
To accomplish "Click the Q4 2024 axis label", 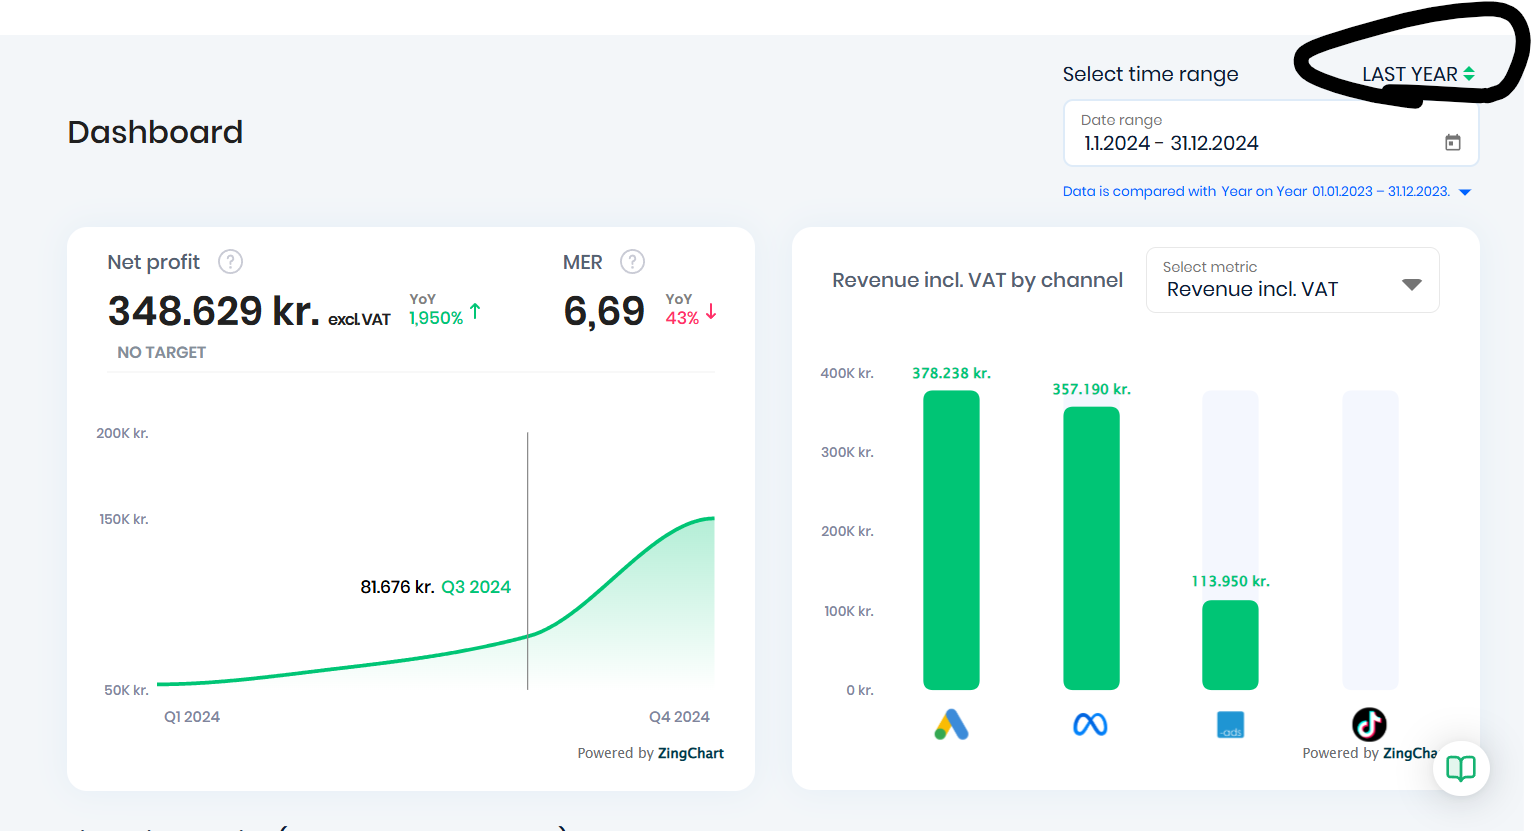I will point(679,717).
